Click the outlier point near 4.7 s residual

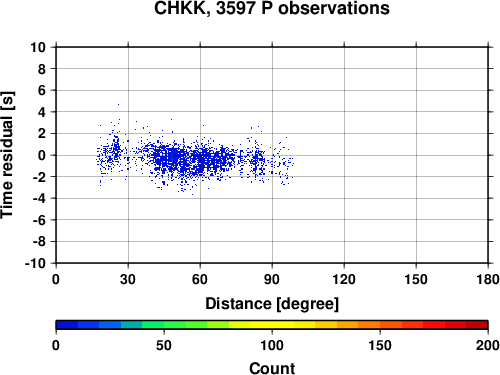[x=118, y=104]
